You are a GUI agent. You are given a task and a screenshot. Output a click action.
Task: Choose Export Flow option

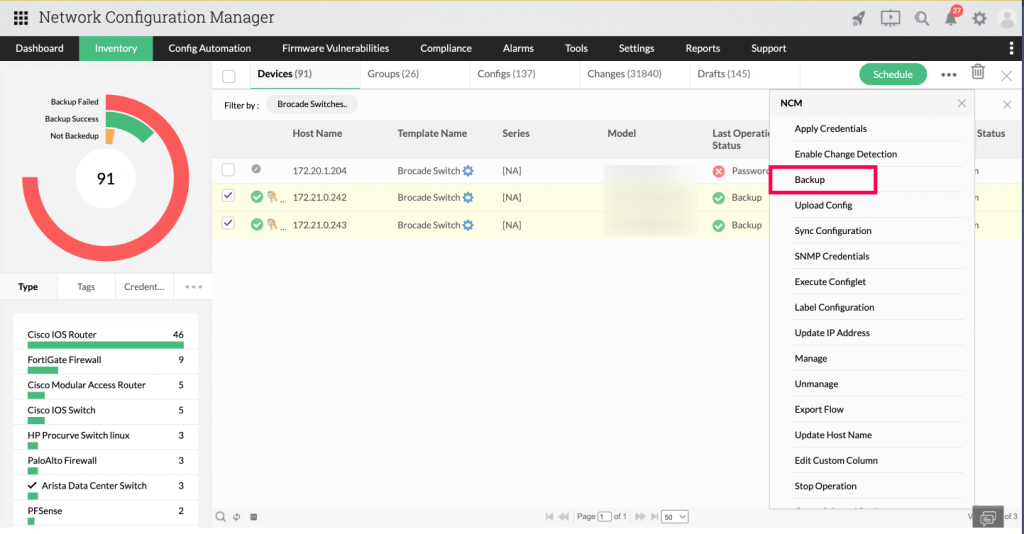[819, 409]
